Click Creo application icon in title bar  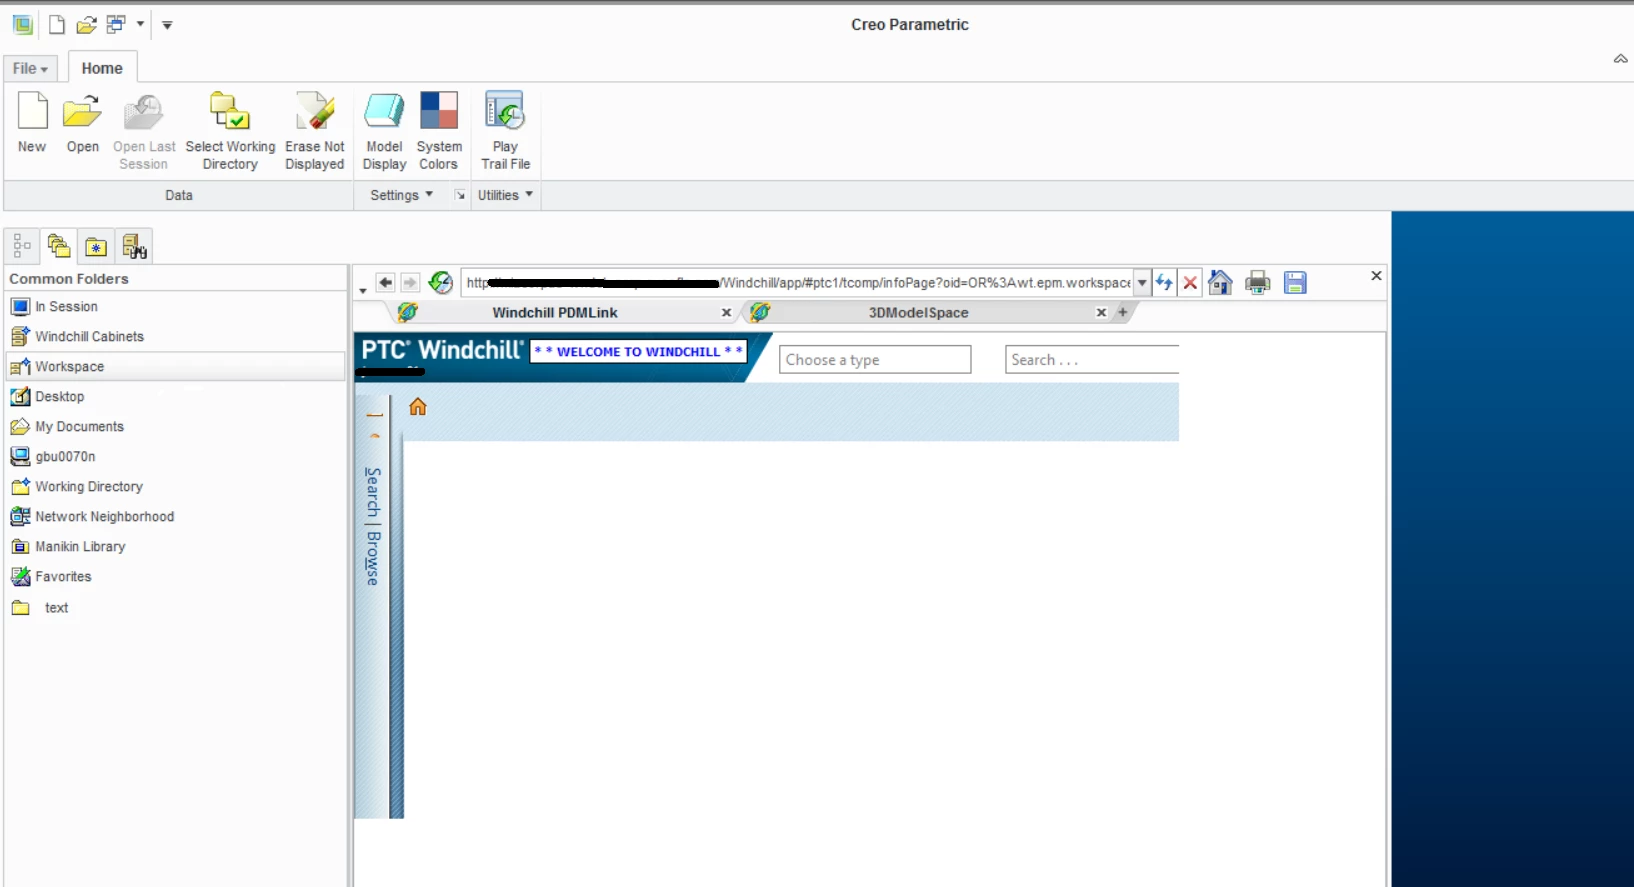click(22, 24)
